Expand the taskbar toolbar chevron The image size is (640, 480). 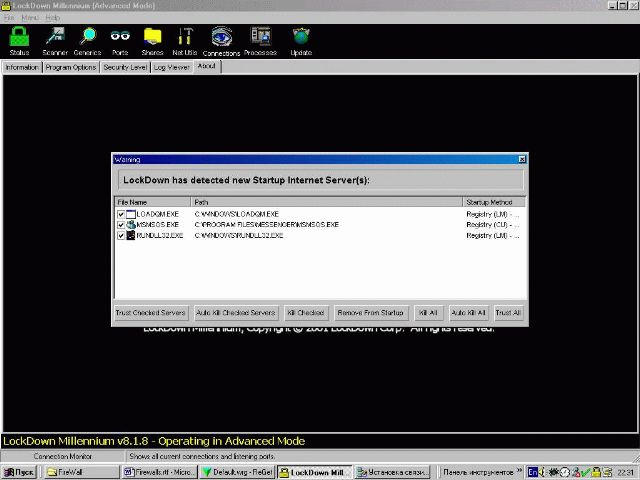click(519, 471)
